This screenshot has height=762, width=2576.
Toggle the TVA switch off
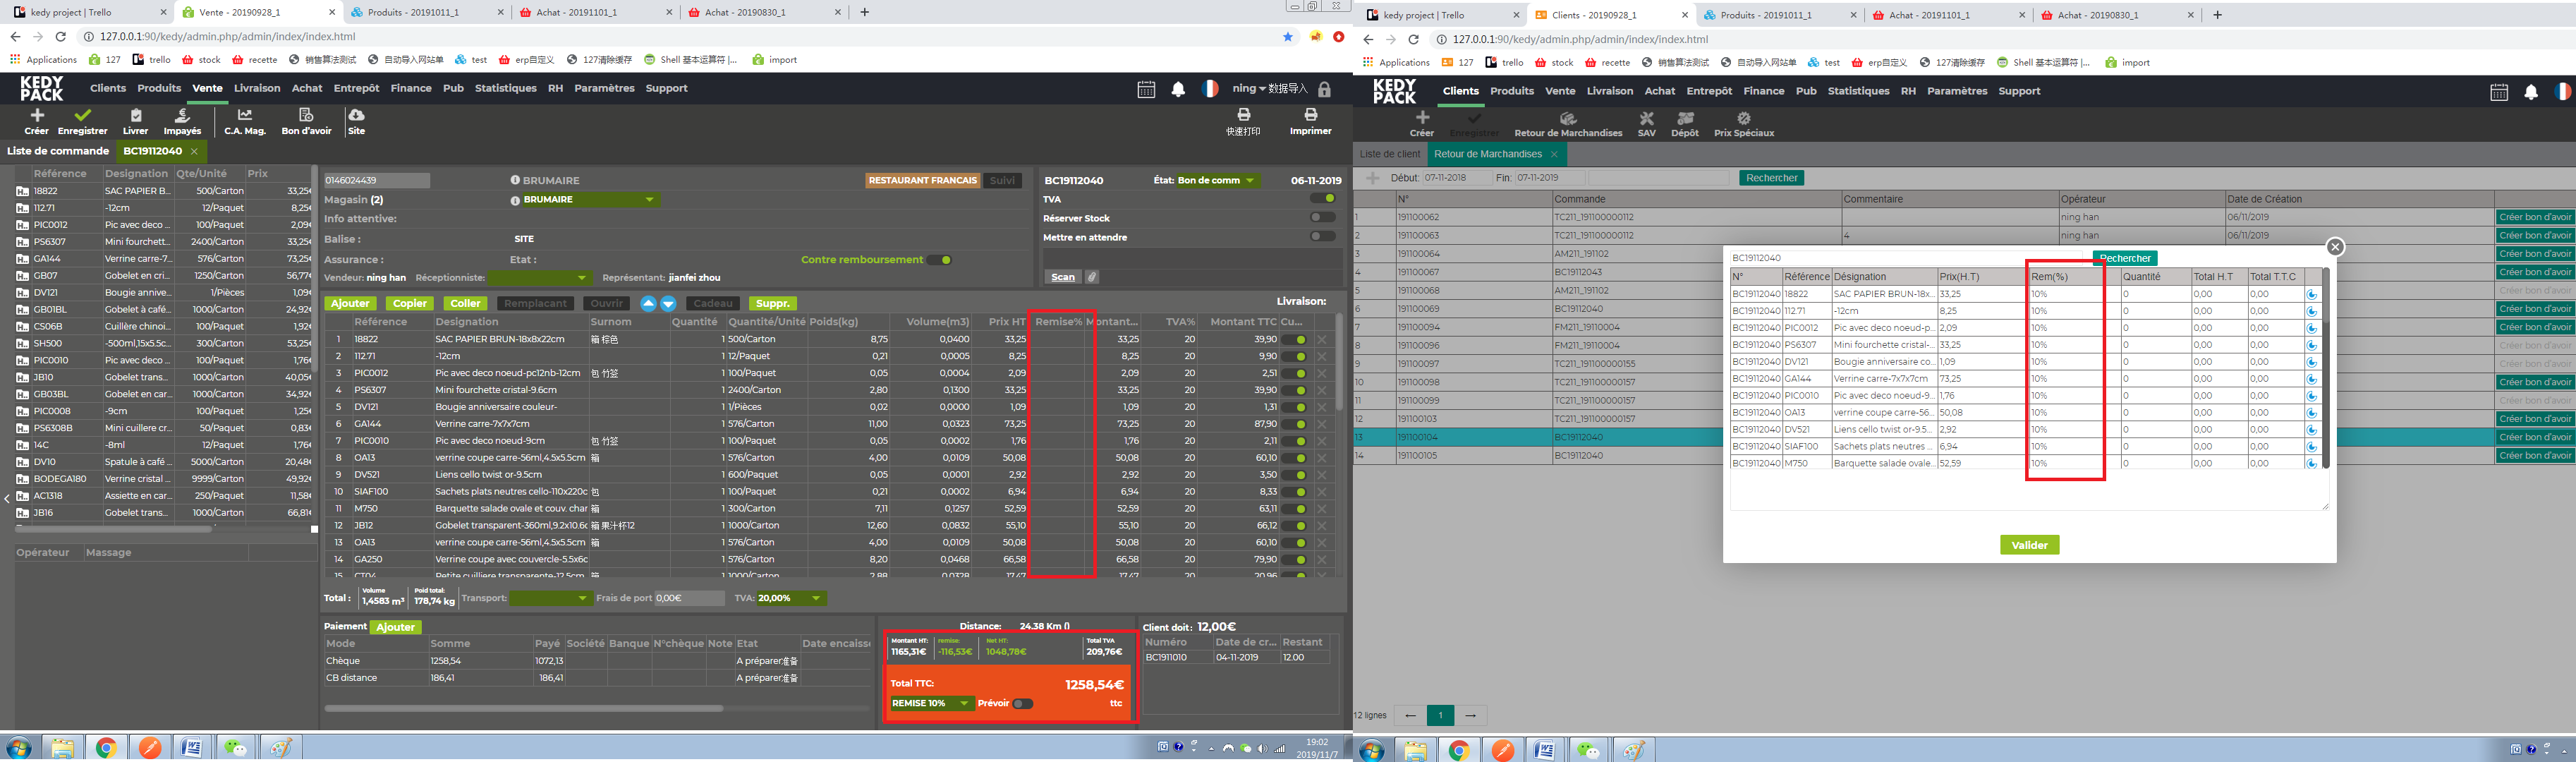point(1323,199)
